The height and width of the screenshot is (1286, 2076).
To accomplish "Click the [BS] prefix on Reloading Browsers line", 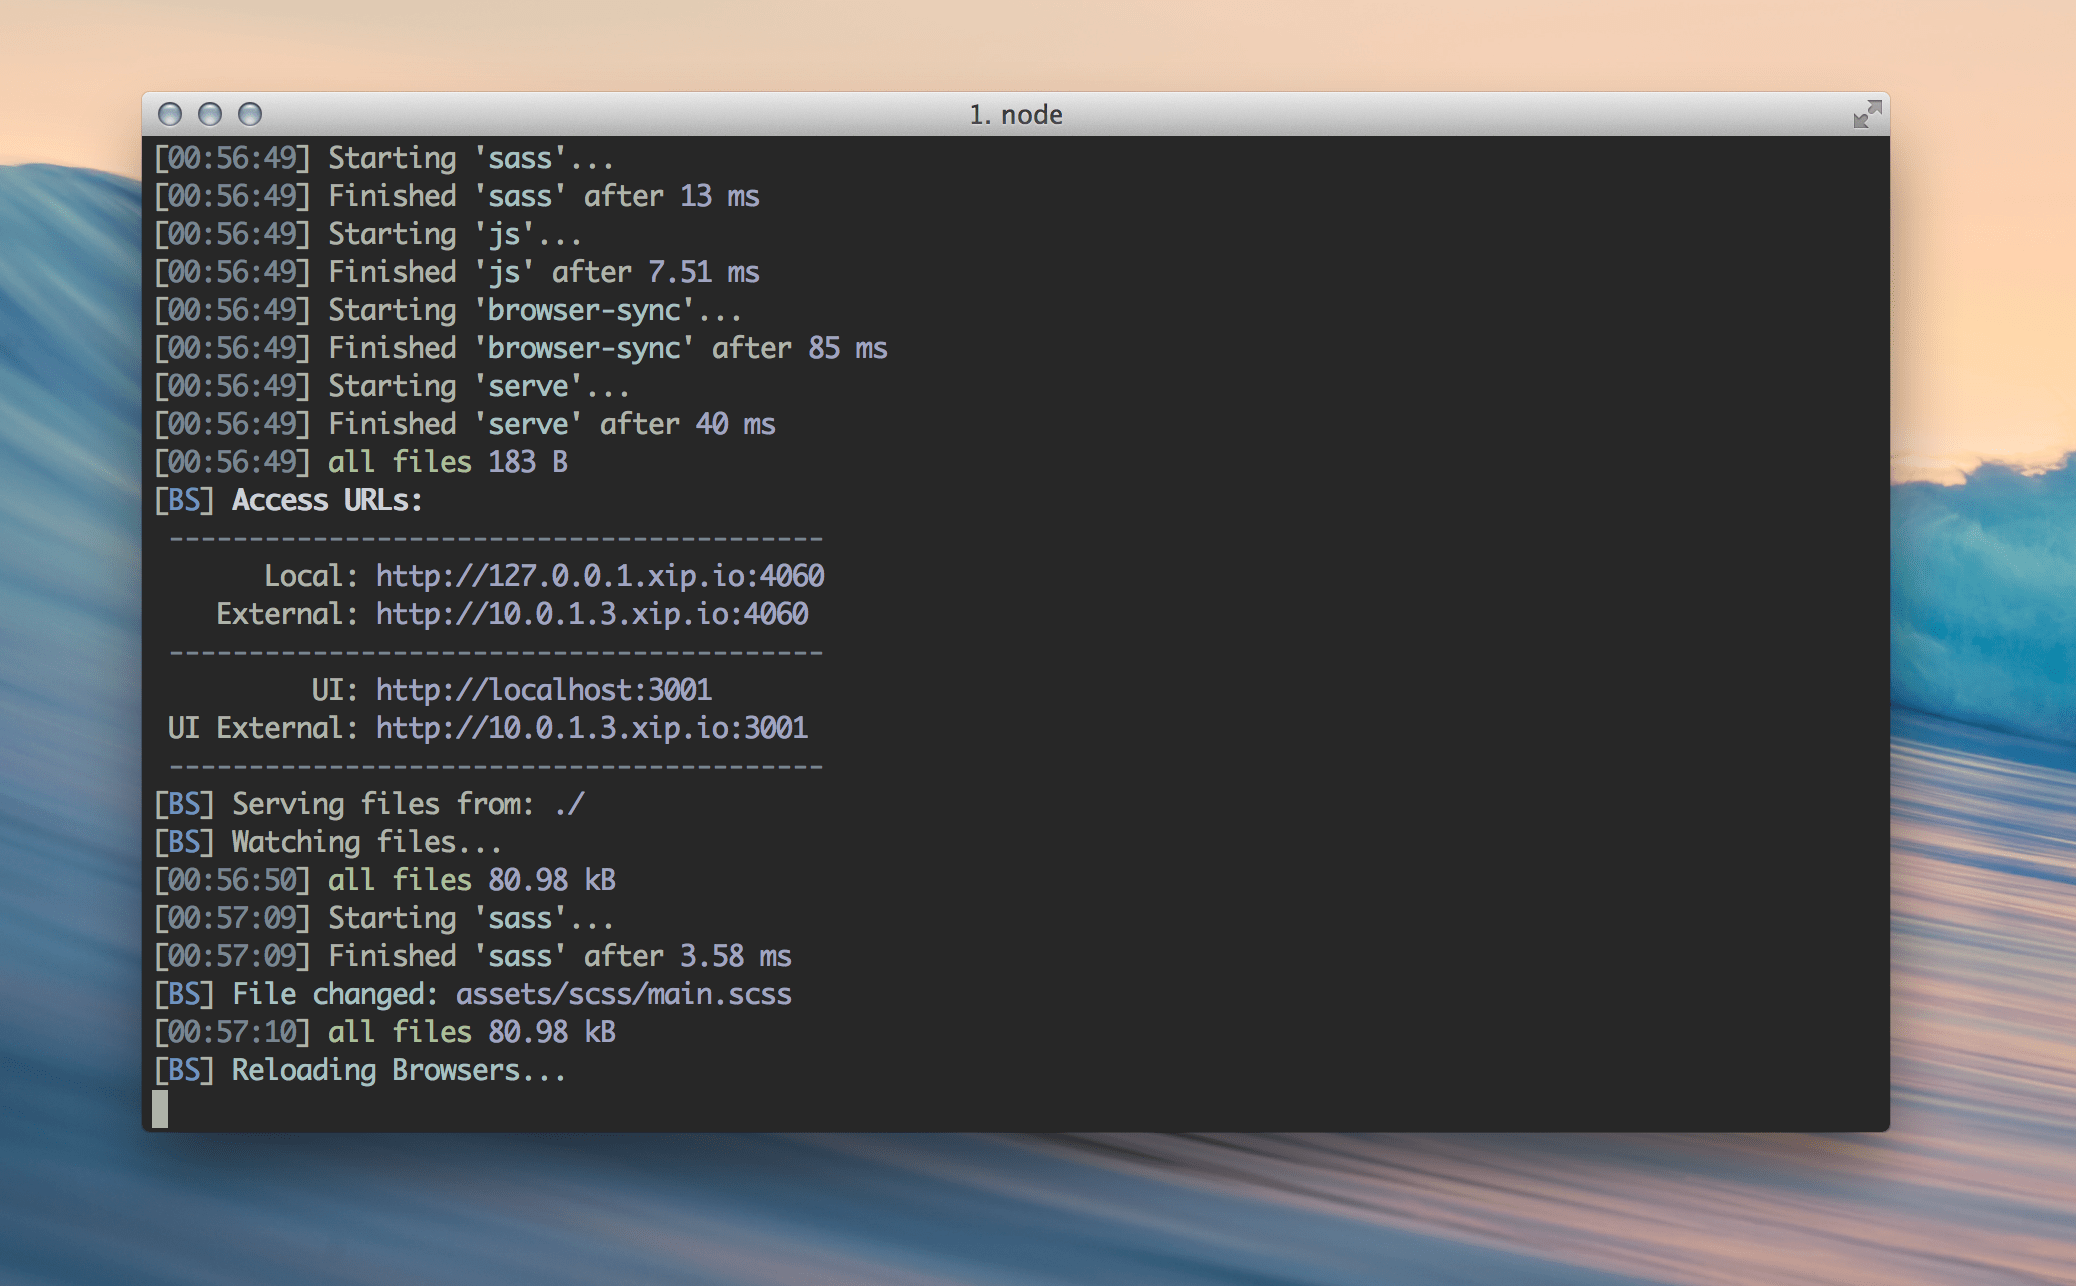I will pos(183,1069).
